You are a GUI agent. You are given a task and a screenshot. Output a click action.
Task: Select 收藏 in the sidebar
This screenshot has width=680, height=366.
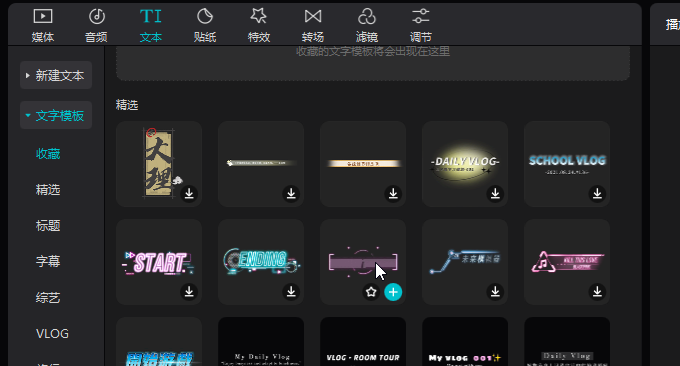point(48,154)
